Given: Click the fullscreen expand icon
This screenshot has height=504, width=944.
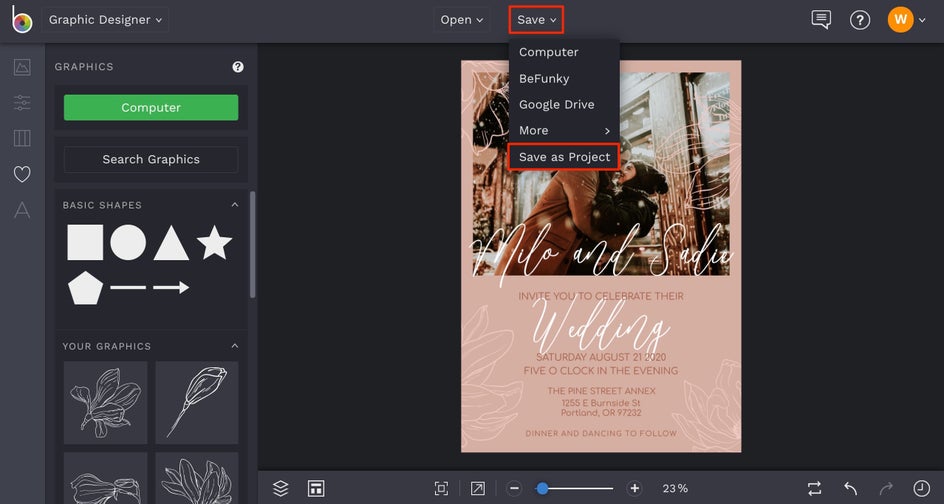Looking at the screenshot, I should pyautogui.click(x=477, y=488).
